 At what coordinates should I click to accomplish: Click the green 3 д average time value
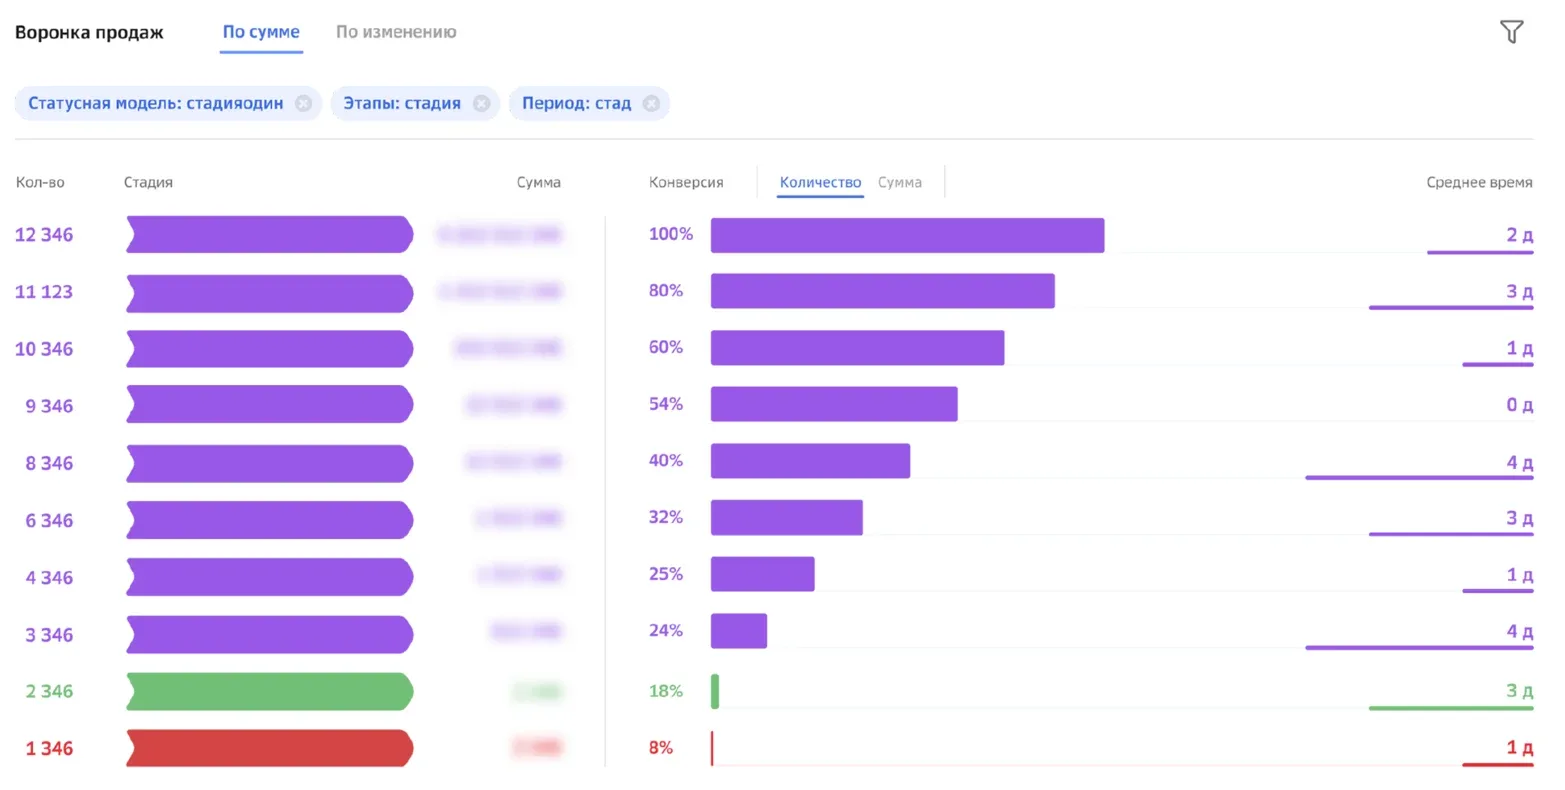coord(1520,691)
